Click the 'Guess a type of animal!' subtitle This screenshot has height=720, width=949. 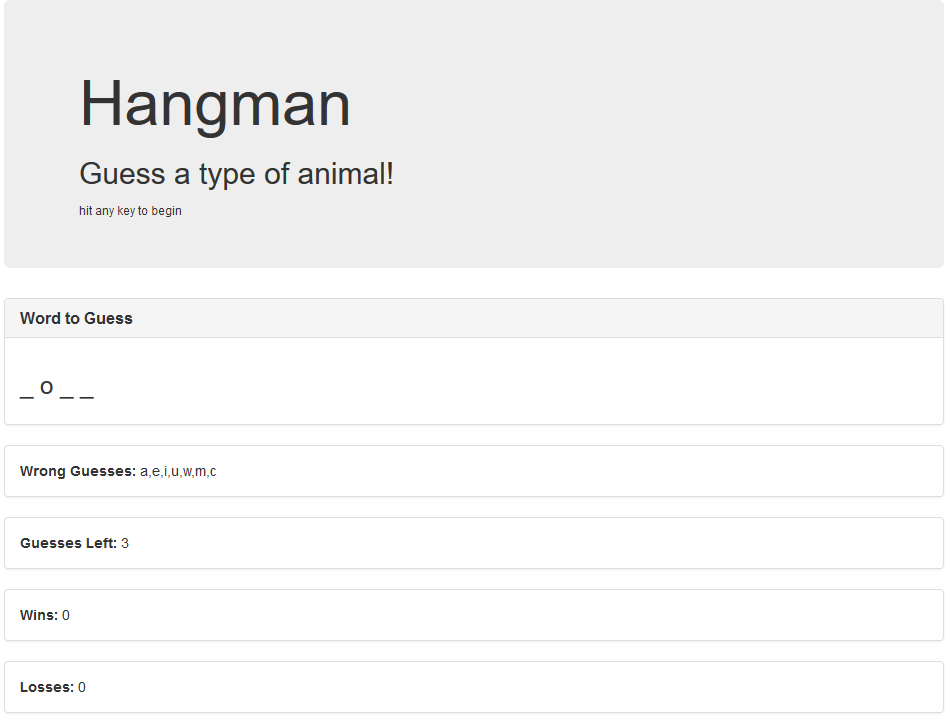[236, 174]
